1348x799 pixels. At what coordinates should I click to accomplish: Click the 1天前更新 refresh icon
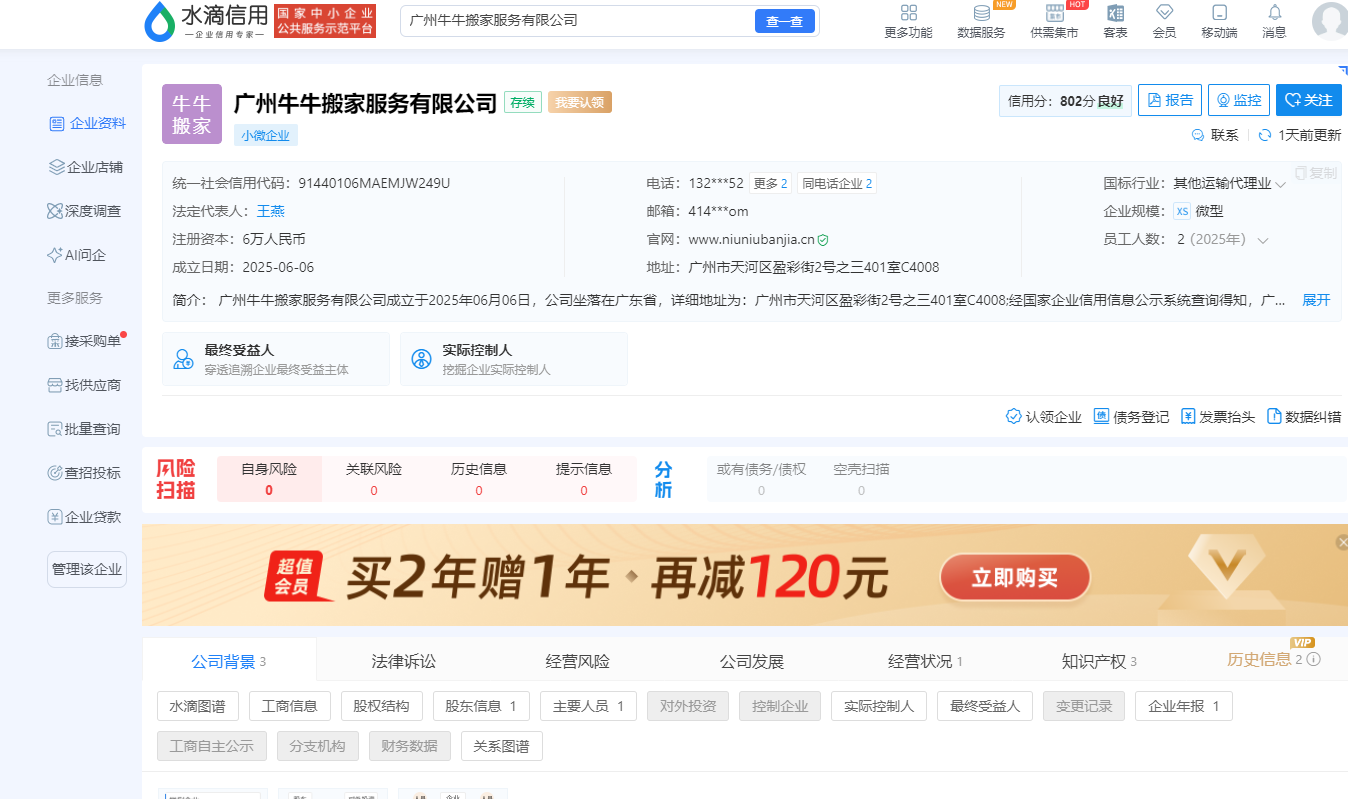[x=1265, y=135]
